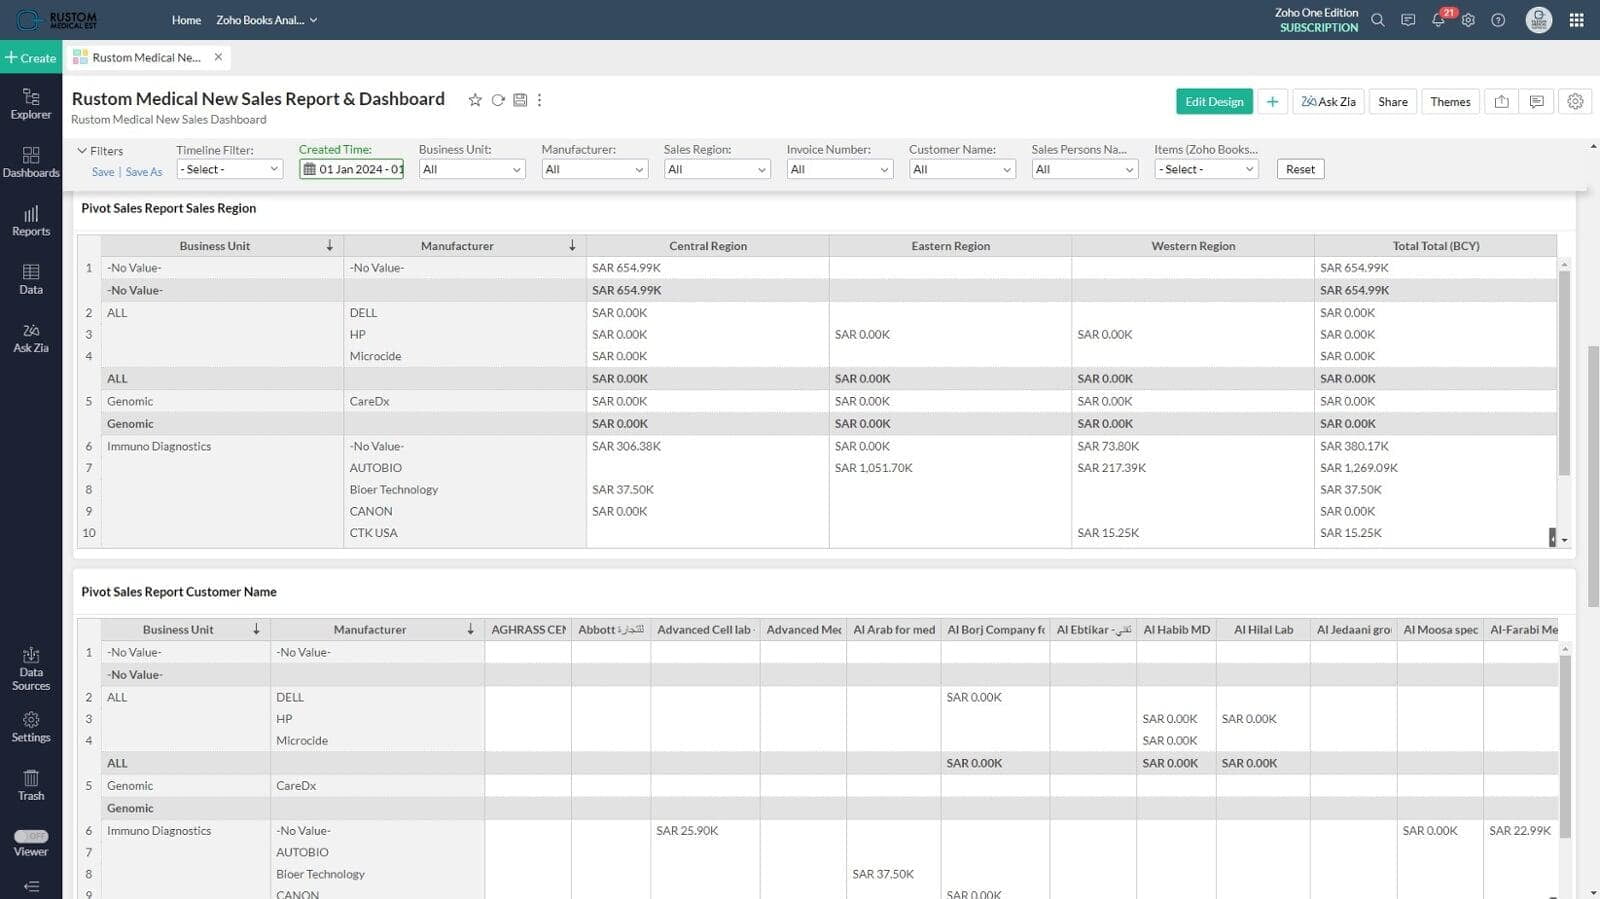Open the Customer Name filter dropdown
The image size is (1600, 899).
[x=962, y=169]
